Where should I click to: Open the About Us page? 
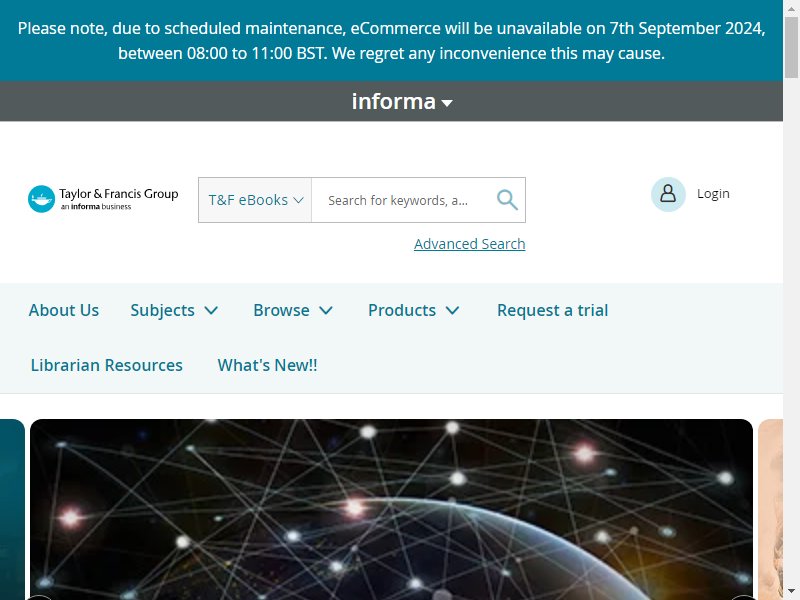pyautogui.click(x=64, y=310)
